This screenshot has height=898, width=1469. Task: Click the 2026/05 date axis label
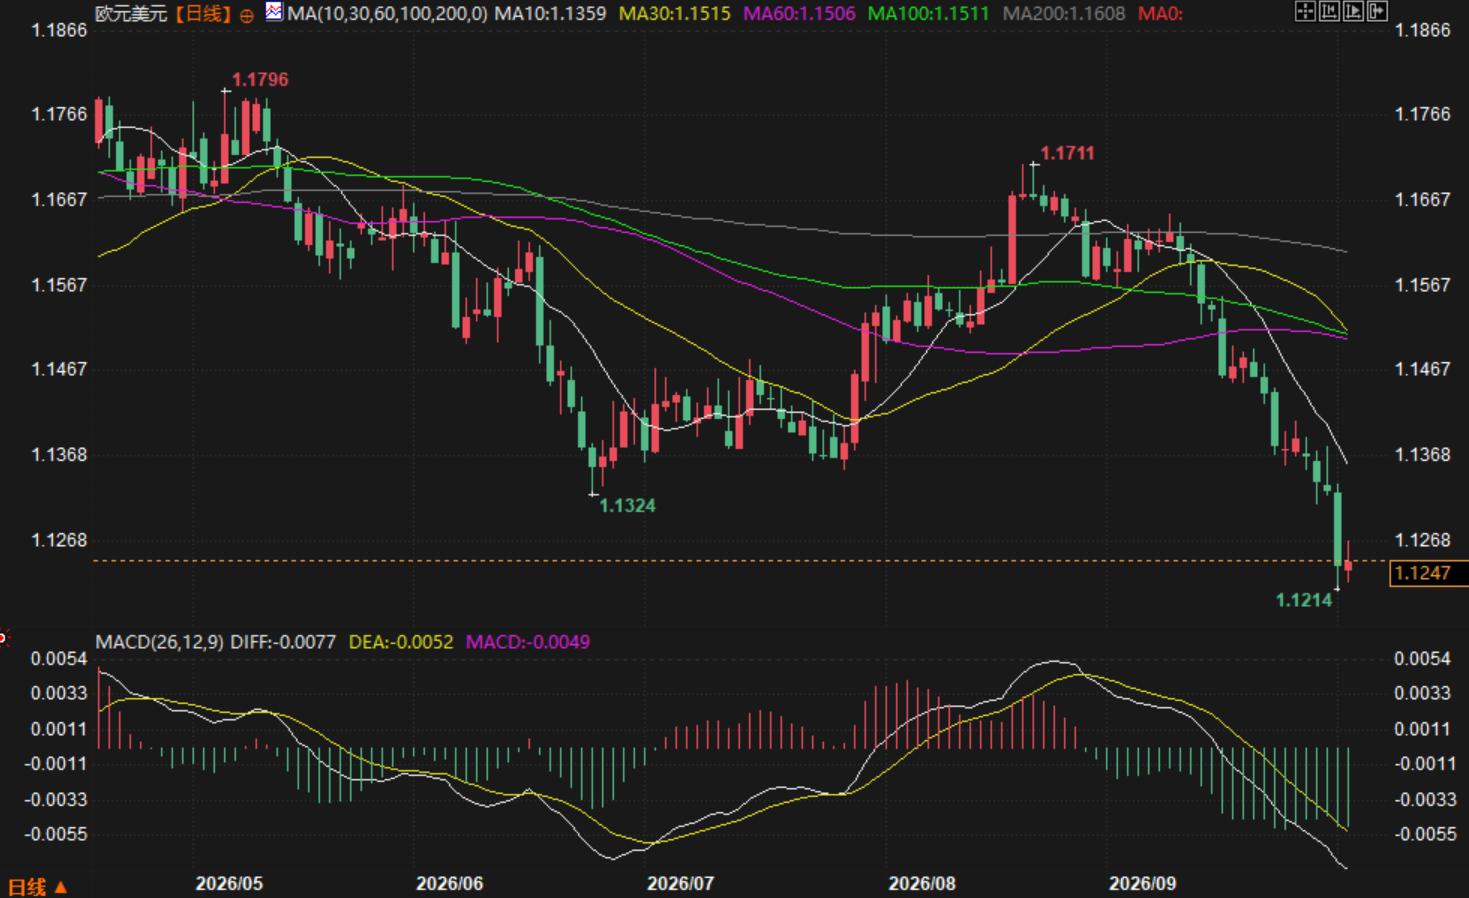click(229, 884)
